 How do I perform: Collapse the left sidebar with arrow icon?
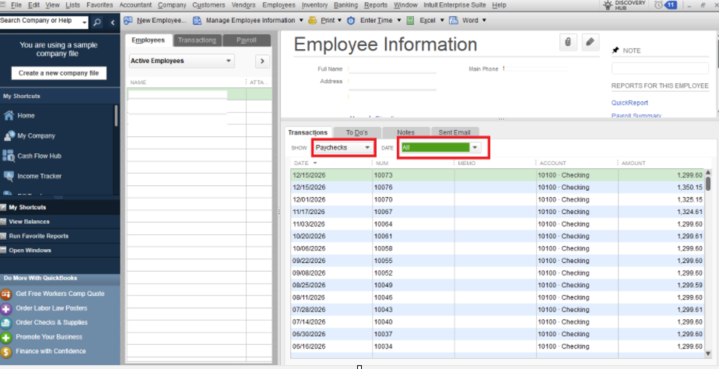coord(112,22)
